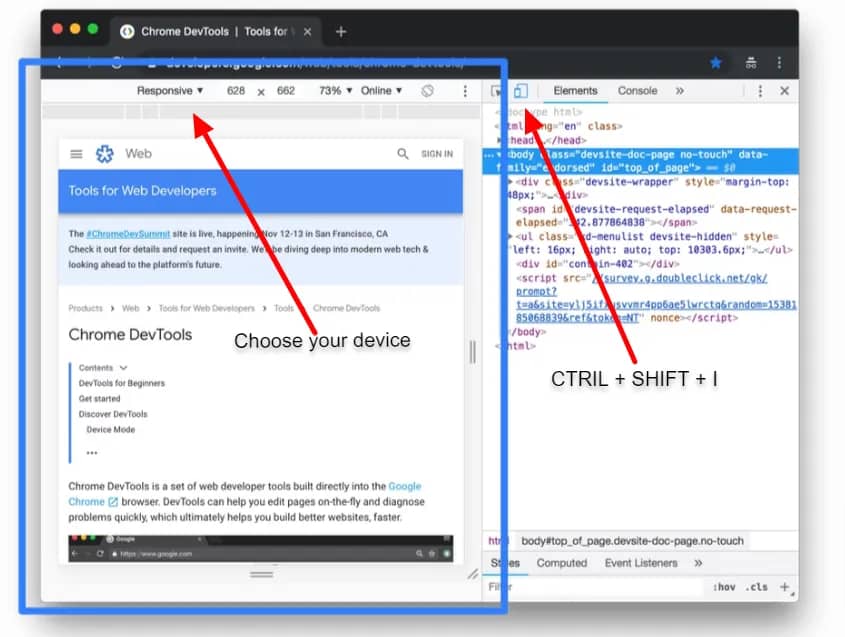Open a new browser tab

pyautogui.click(x=341, y=32)
